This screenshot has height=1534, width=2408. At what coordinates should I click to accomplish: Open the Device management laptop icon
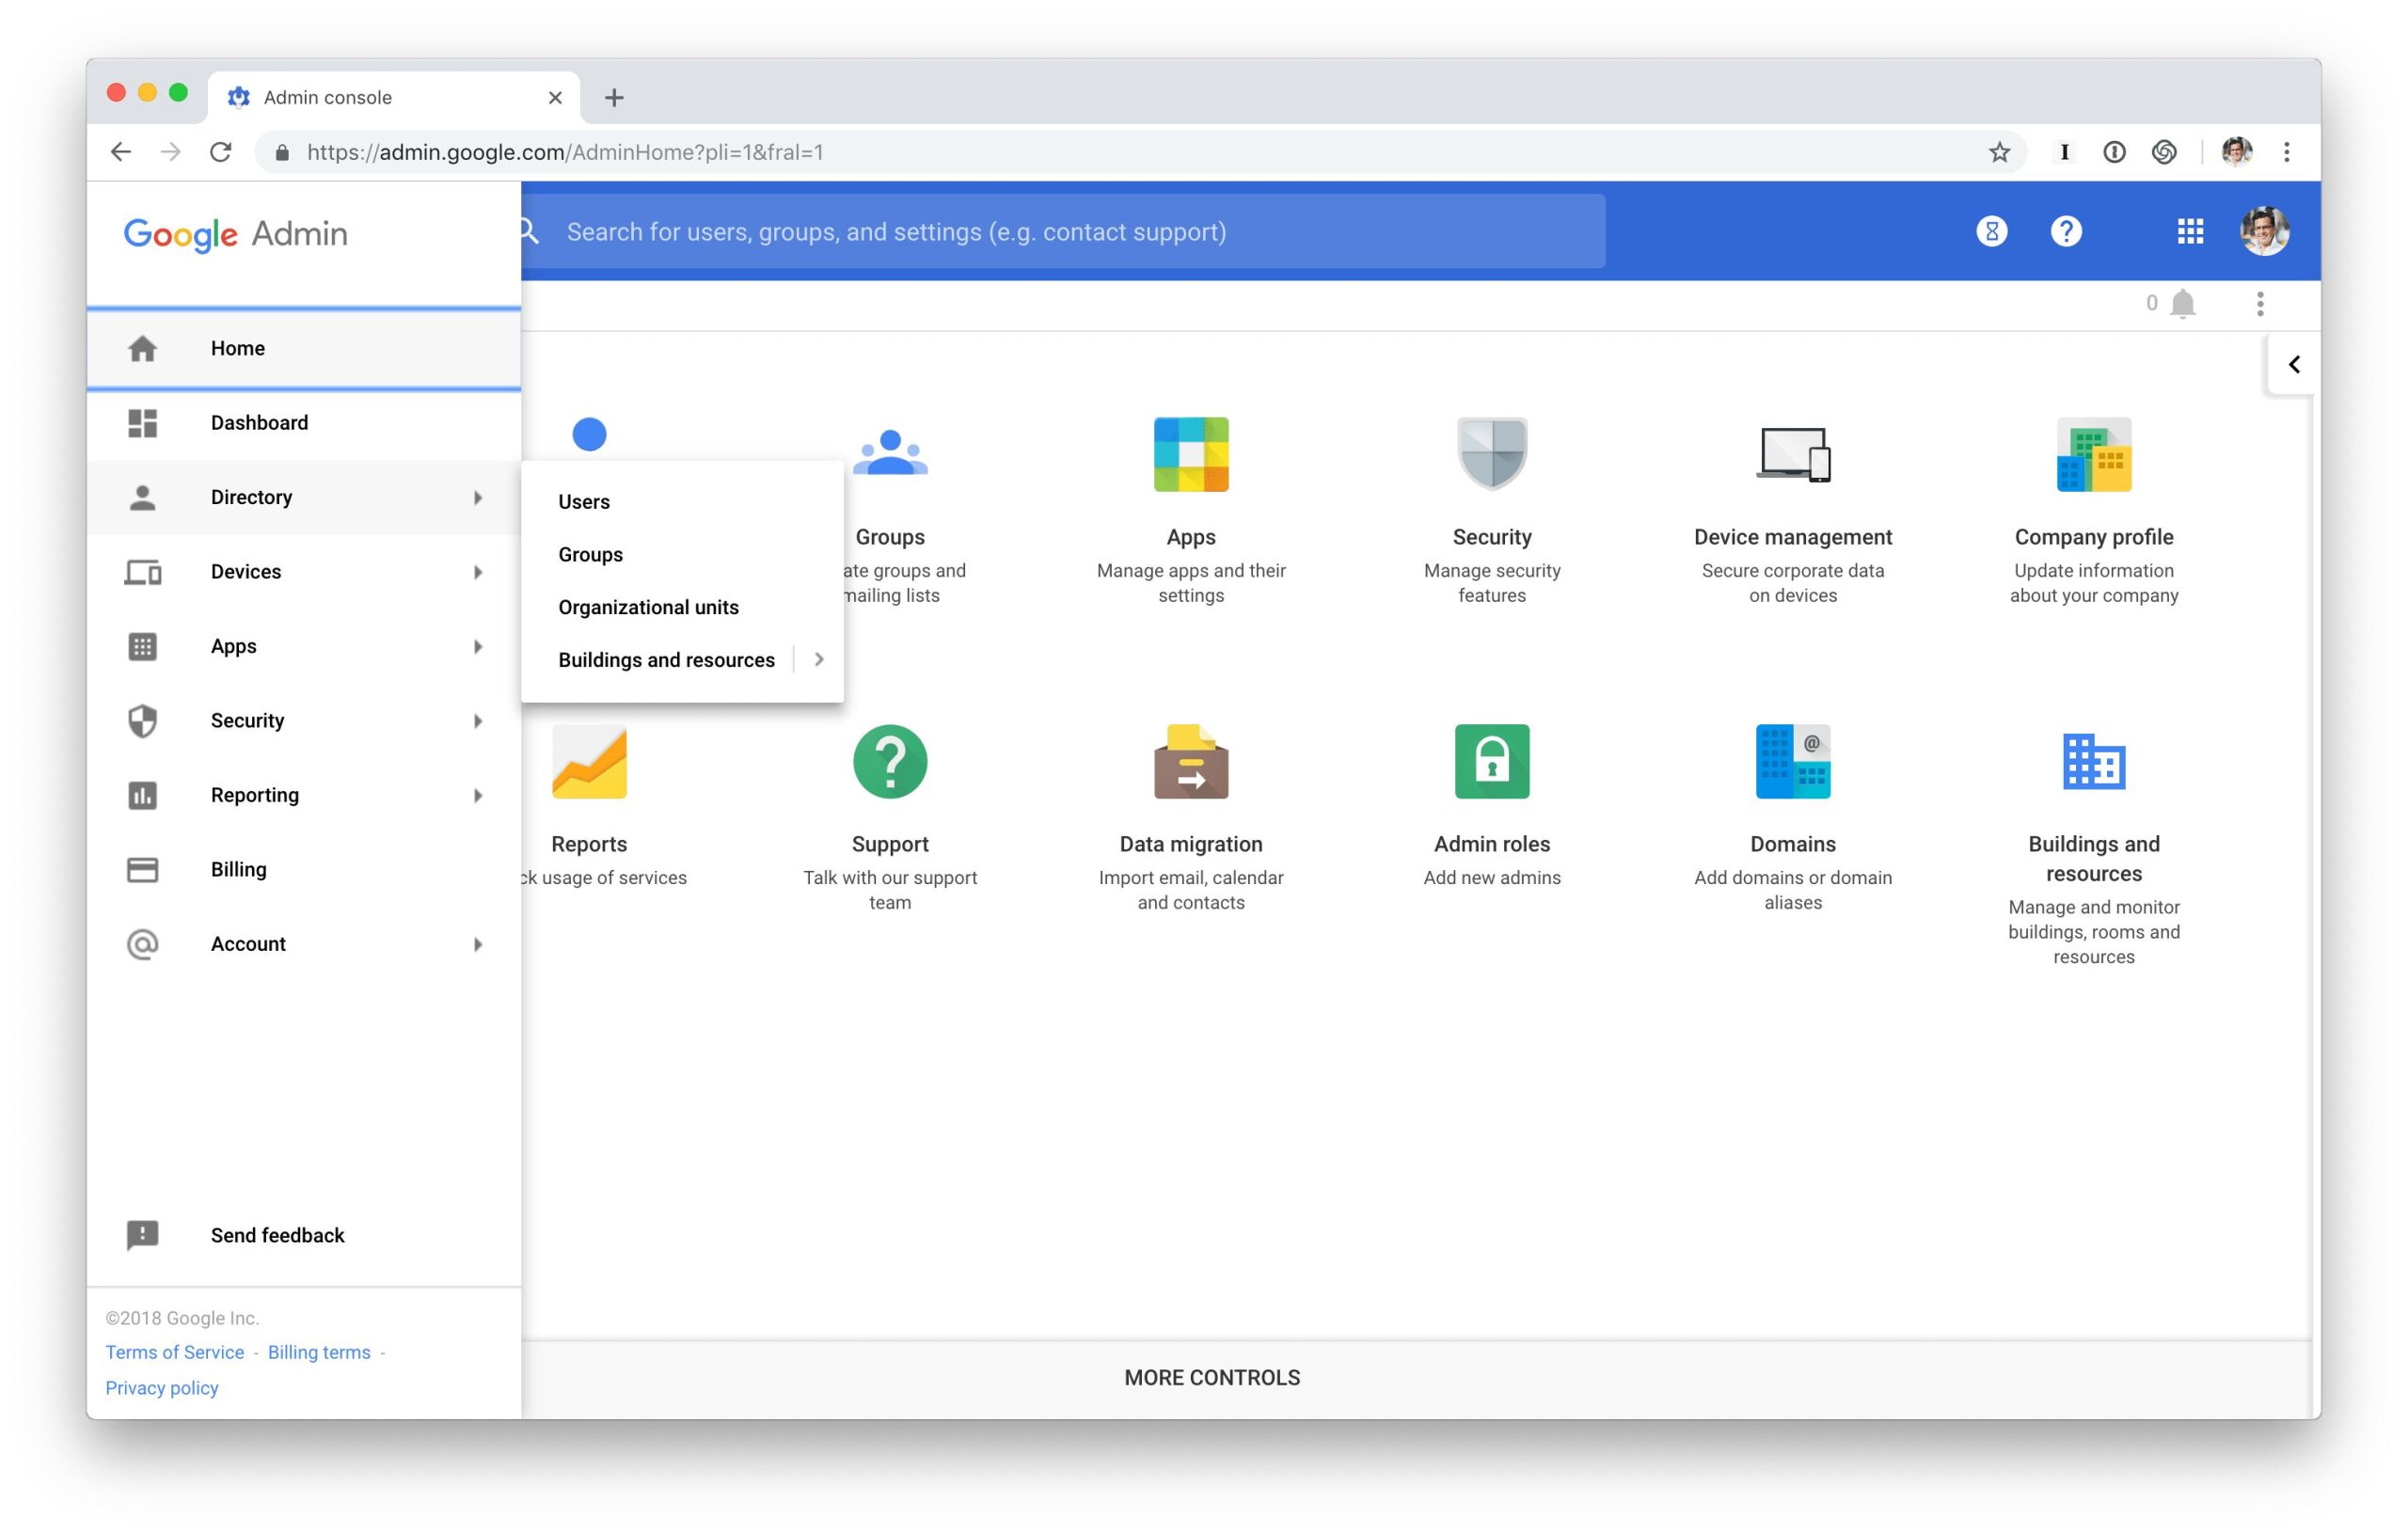pyautogui.click(x=1793, y=454)
